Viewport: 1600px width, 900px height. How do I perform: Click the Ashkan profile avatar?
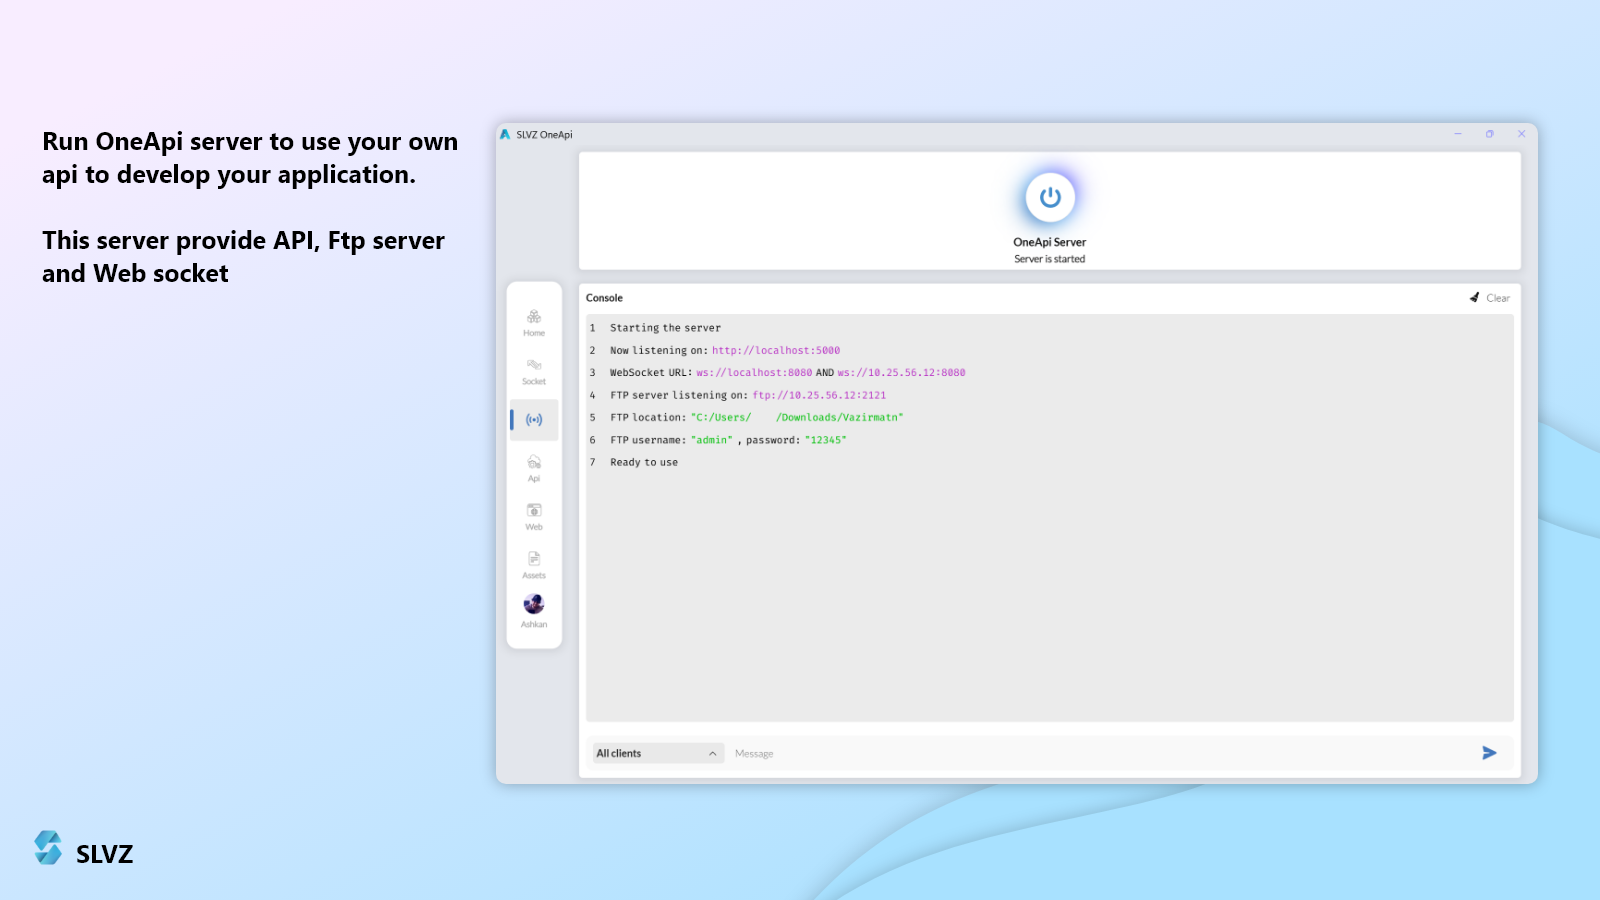(534, 605)
